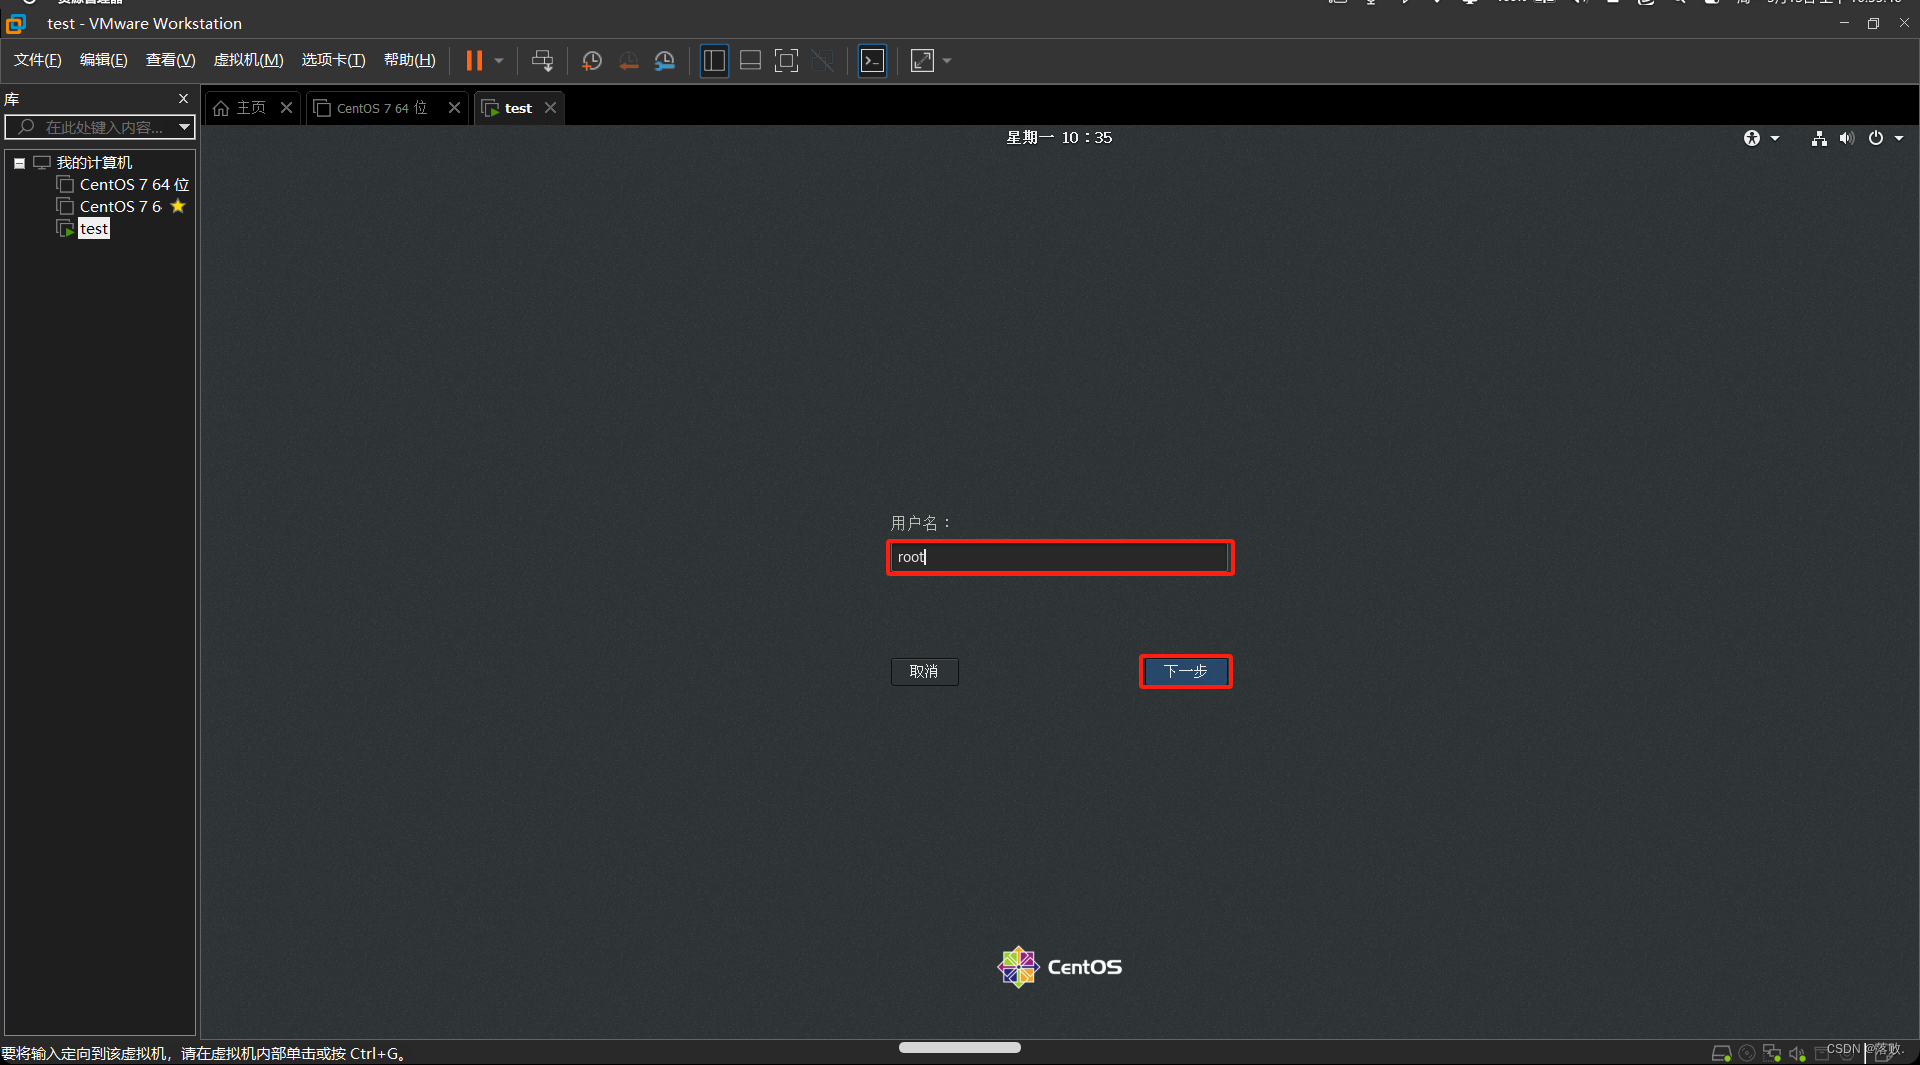
Task: Click the volume icon in the guest top bar
Action: [1847, 138]
